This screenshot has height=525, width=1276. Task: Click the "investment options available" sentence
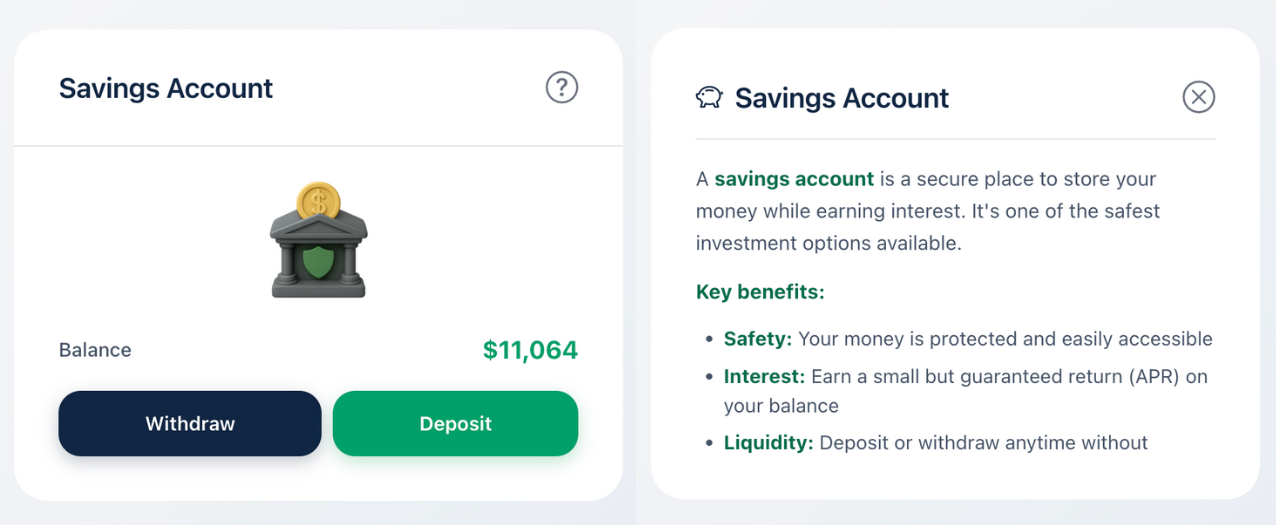(828, 243)
